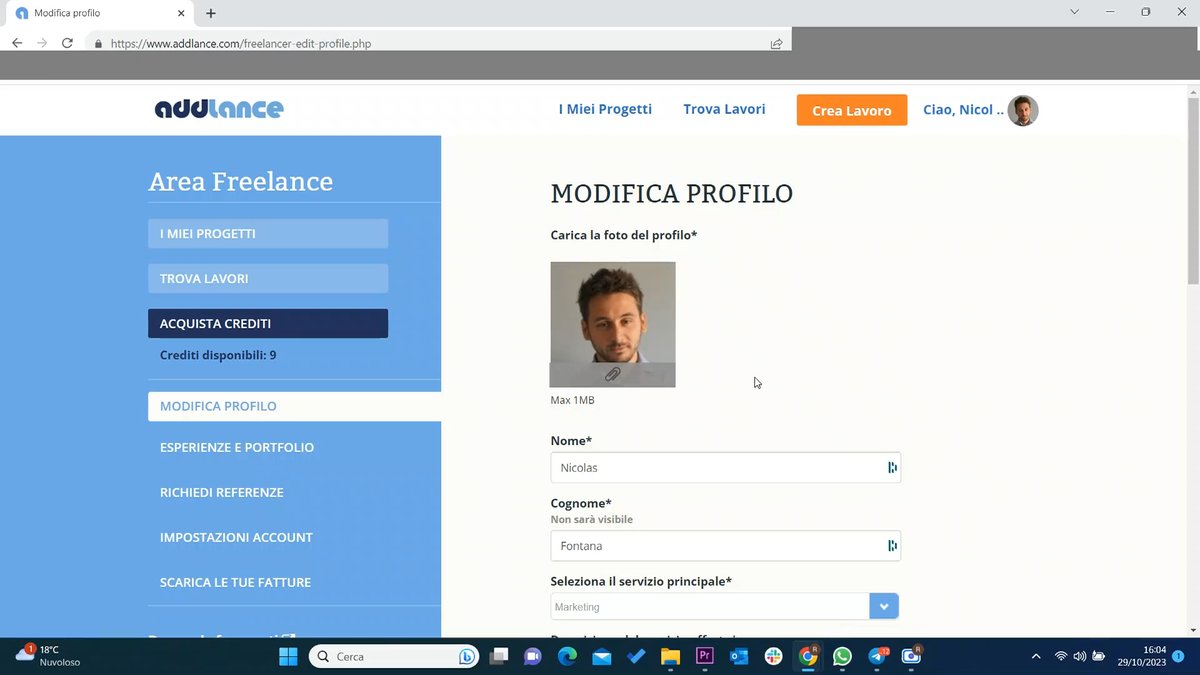Open a new browser tab

[x=211, y=13]
